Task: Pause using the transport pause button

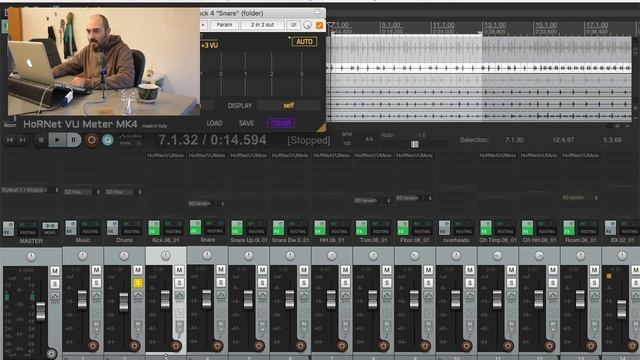Action: click(73, 140)
